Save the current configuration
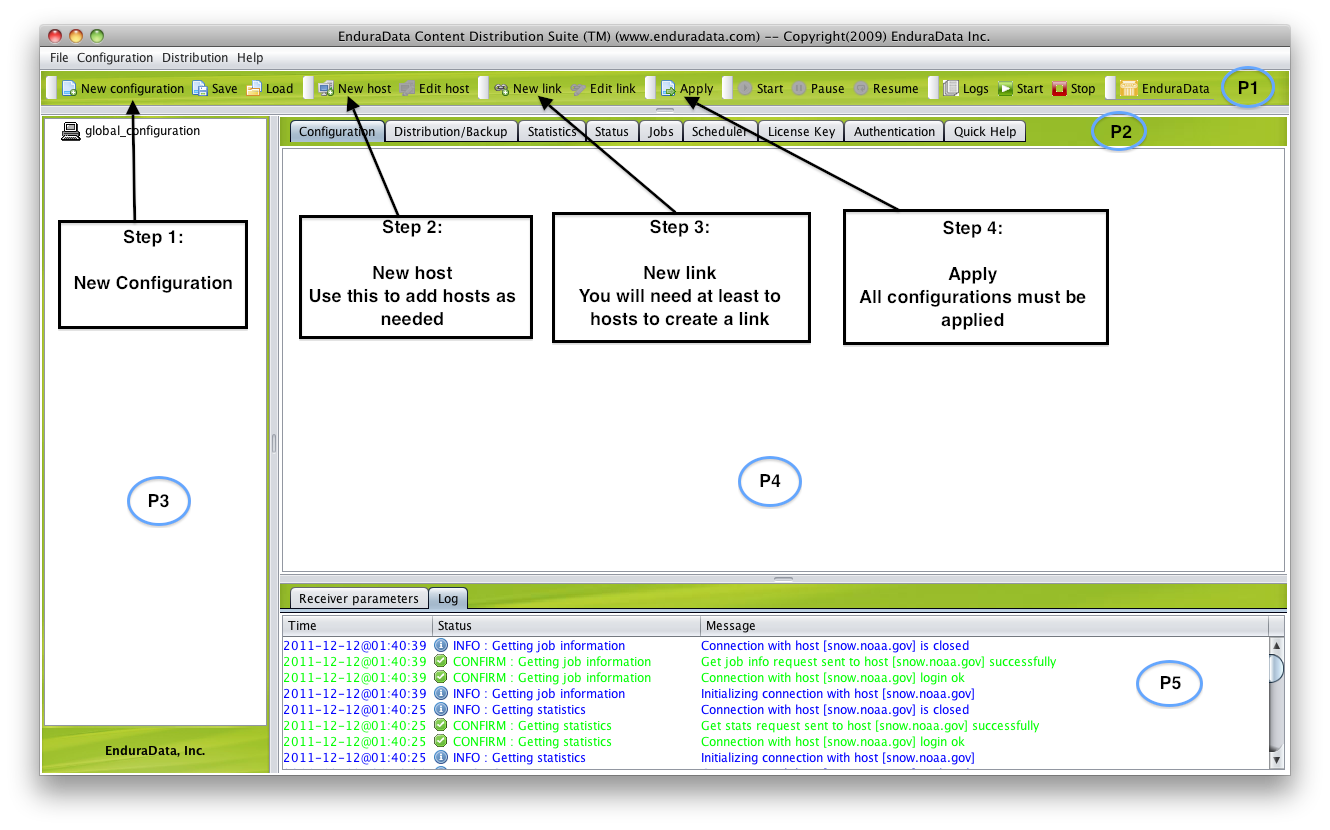Image resolution: width=1330 pixels, height=830 pixels. (215, 88)
